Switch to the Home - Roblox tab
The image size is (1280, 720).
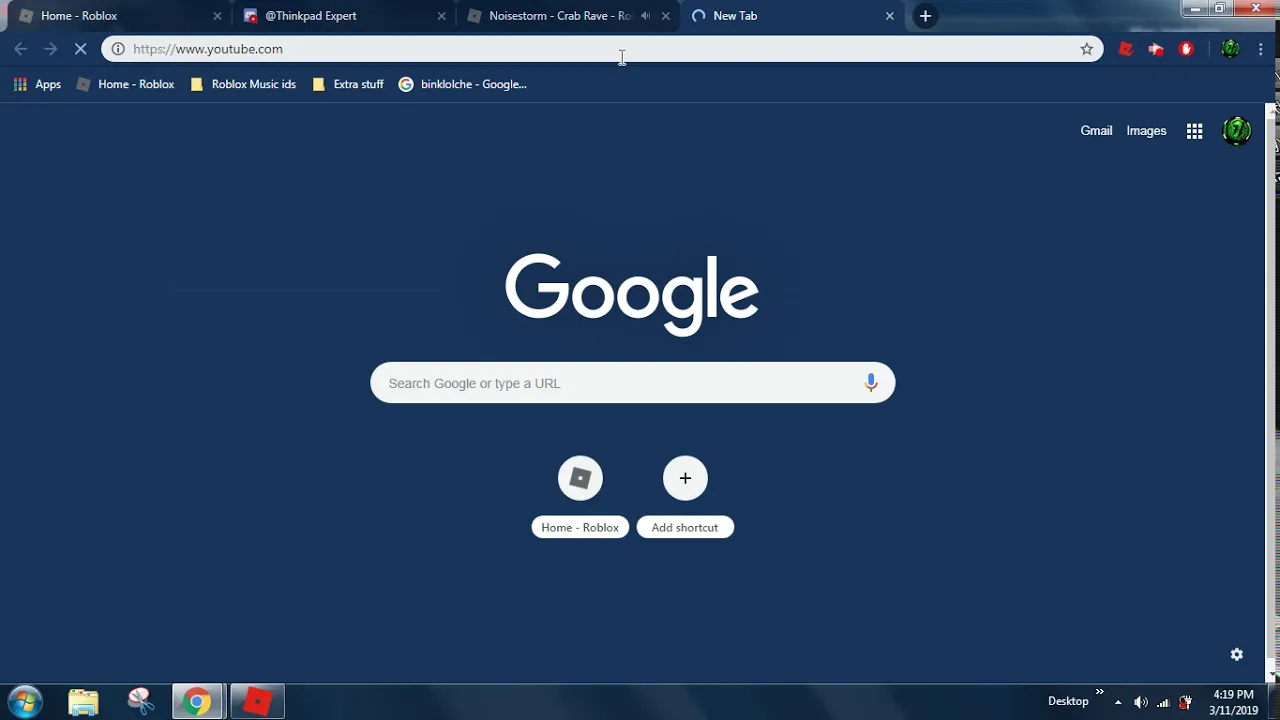(119, 16)
